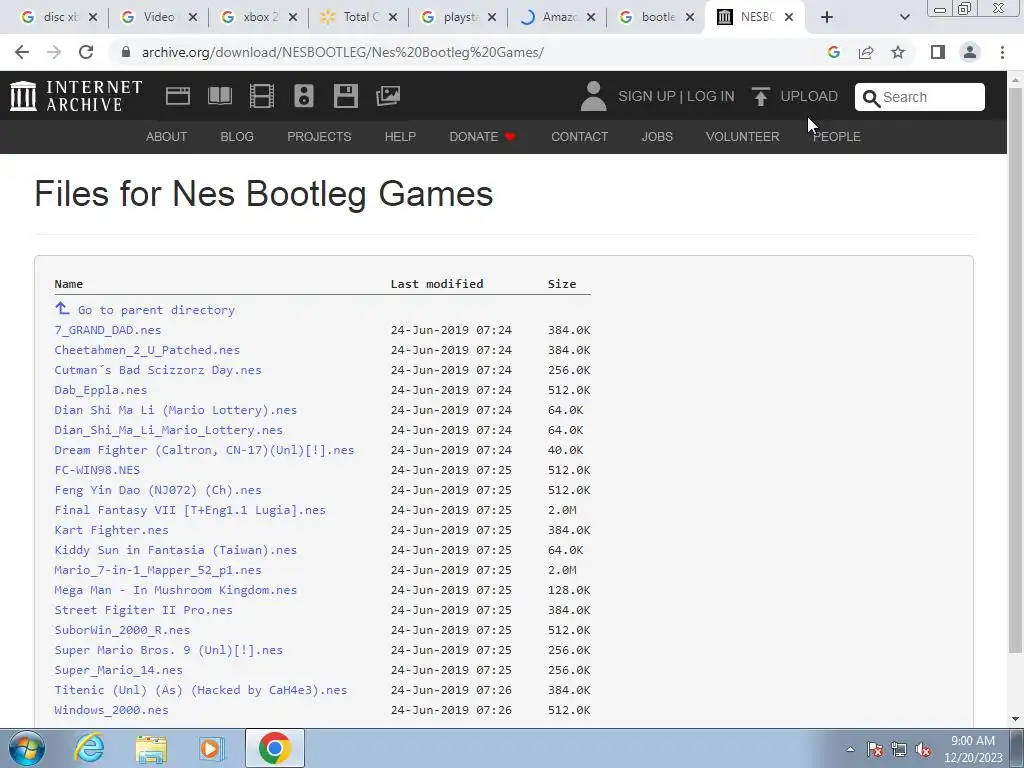Download Kart Fighter.nes
Screen dimensions: 1024x768
[x=112, y=530]
